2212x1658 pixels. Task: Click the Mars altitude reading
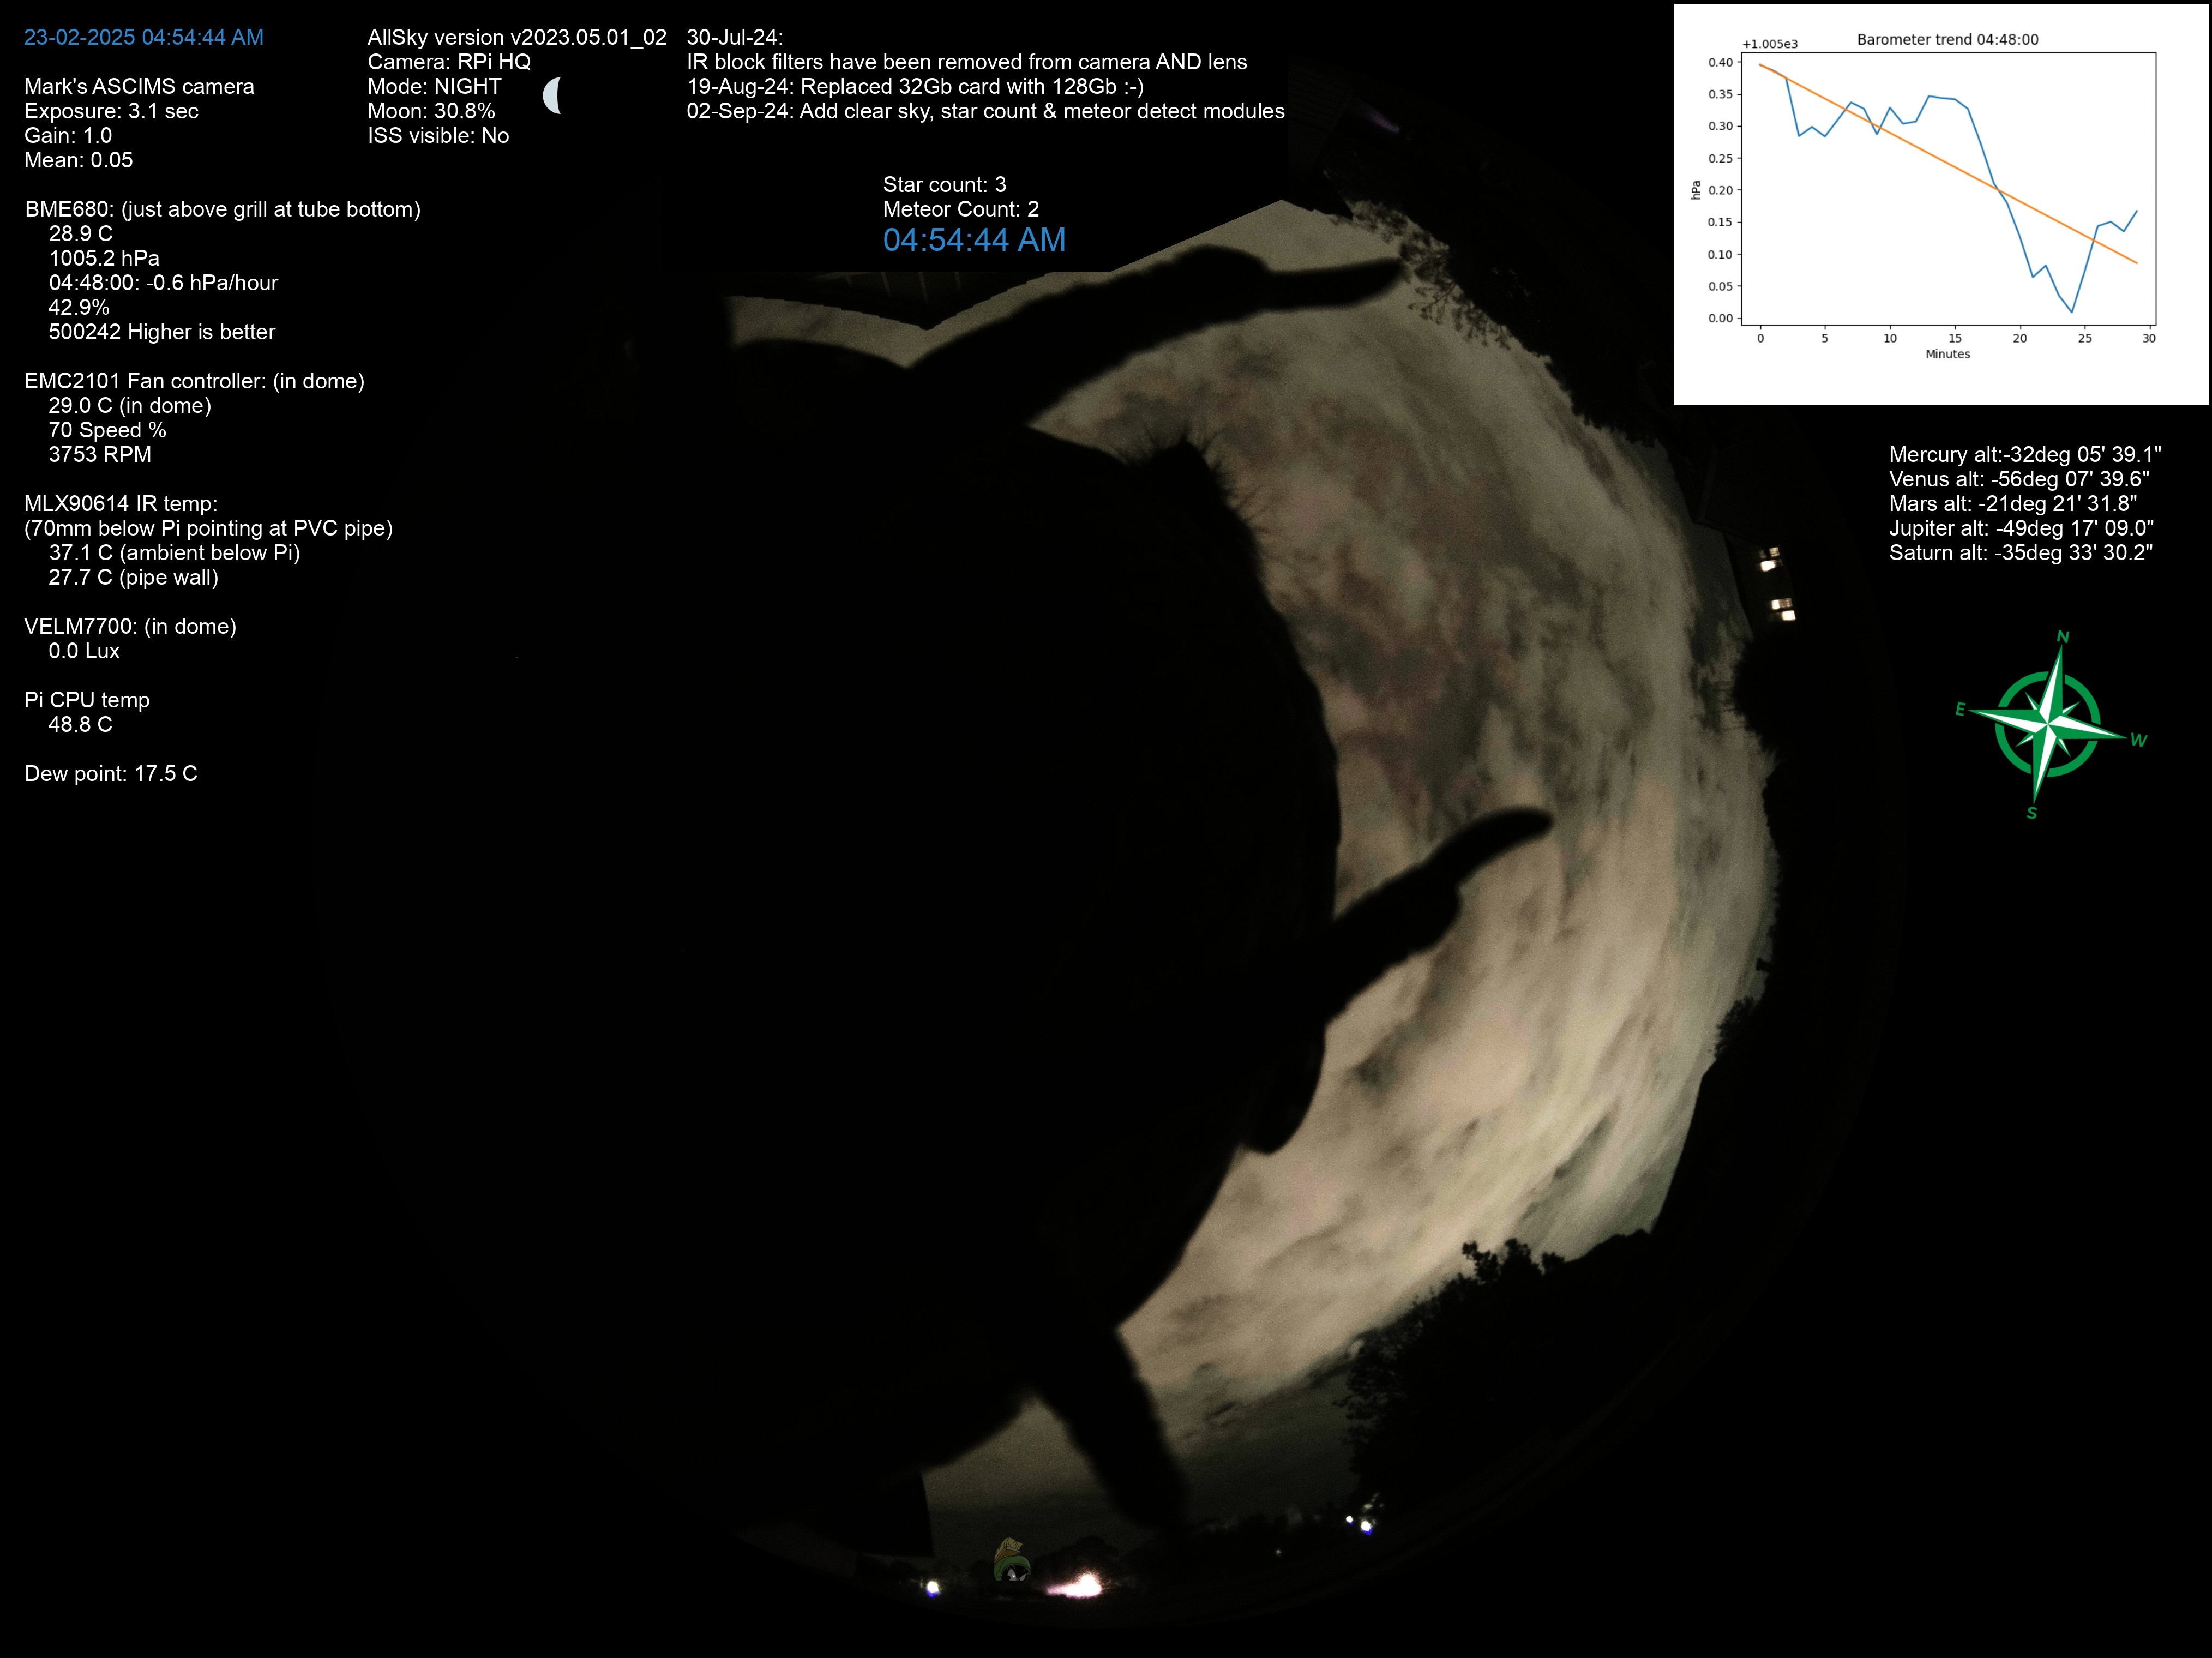click(x=2011, y=503)
